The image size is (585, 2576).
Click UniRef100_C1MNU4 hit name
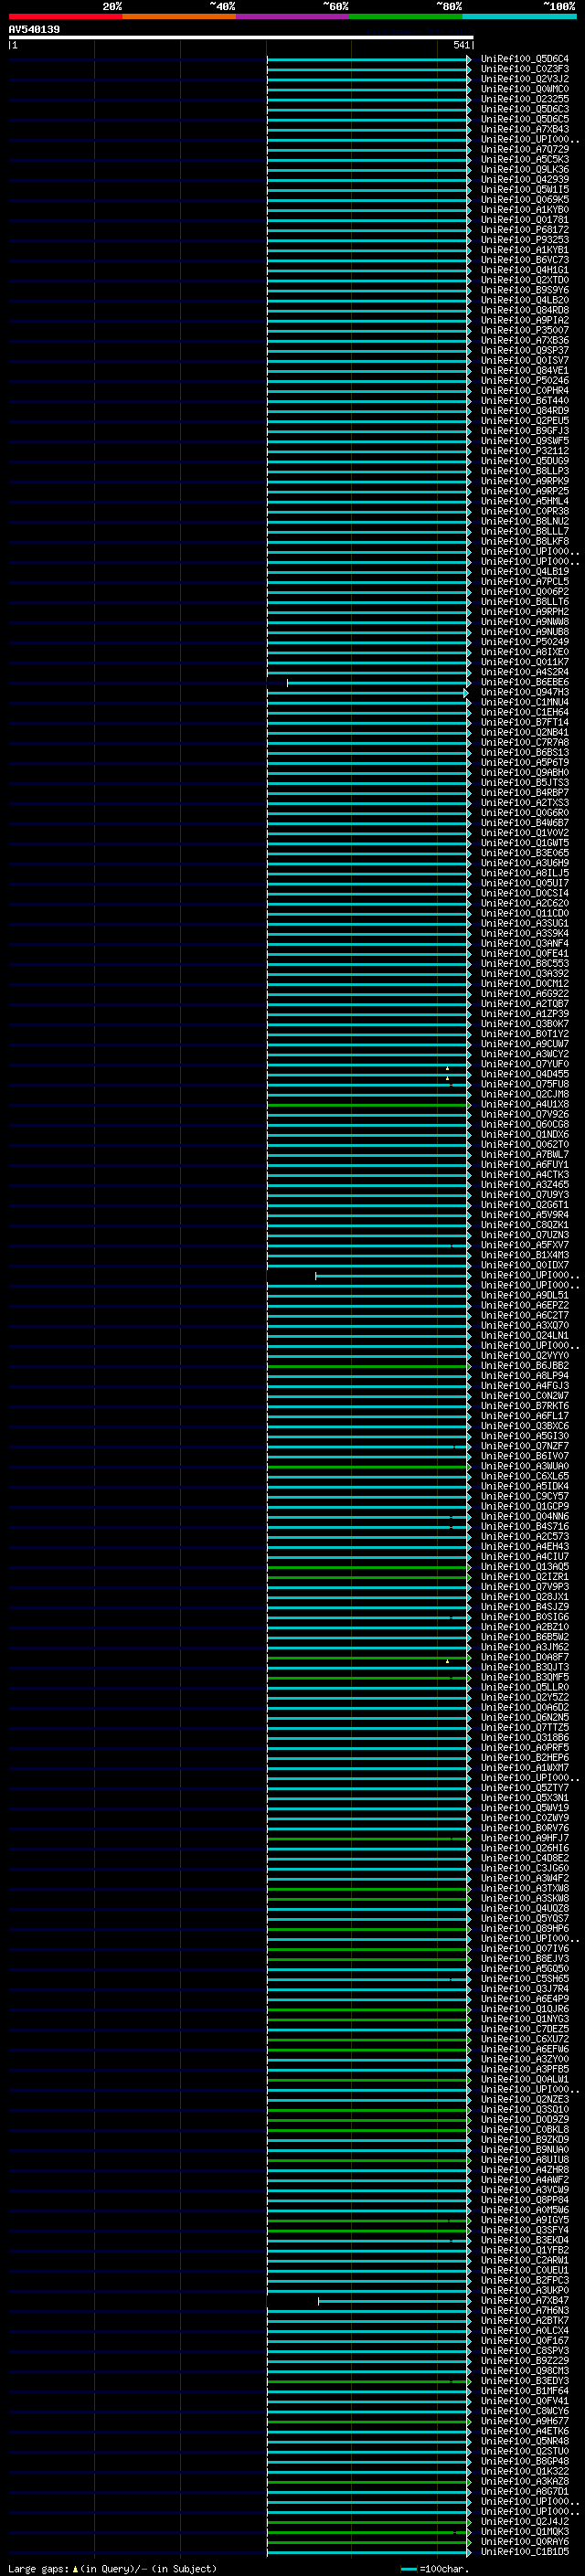pos(525,702)
